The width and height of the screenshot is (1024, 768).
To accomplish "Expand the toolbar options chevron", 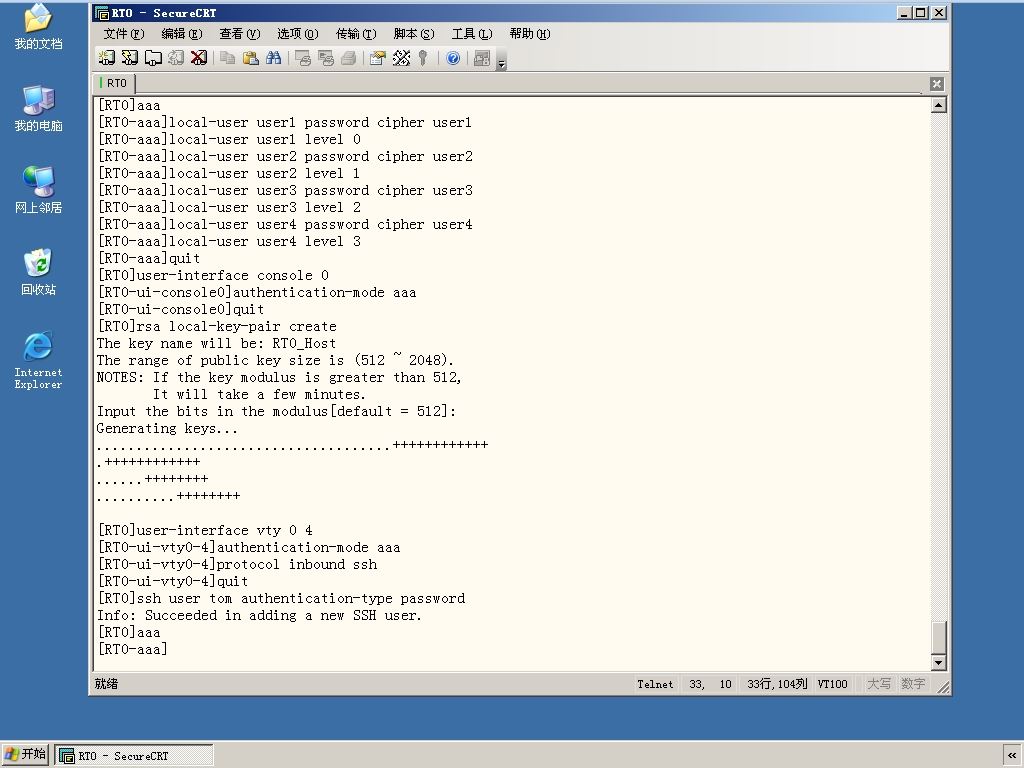I will tap(502, 63).
